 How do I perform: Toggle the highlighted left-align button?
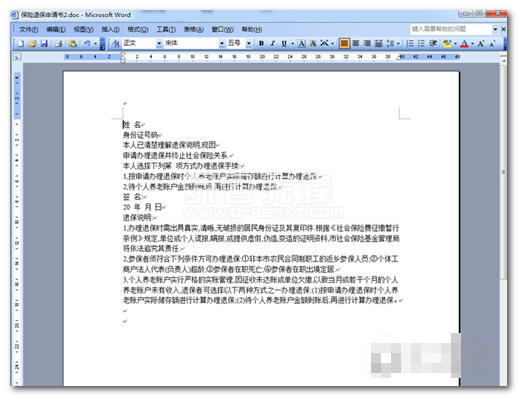click(x=344, y=43)
